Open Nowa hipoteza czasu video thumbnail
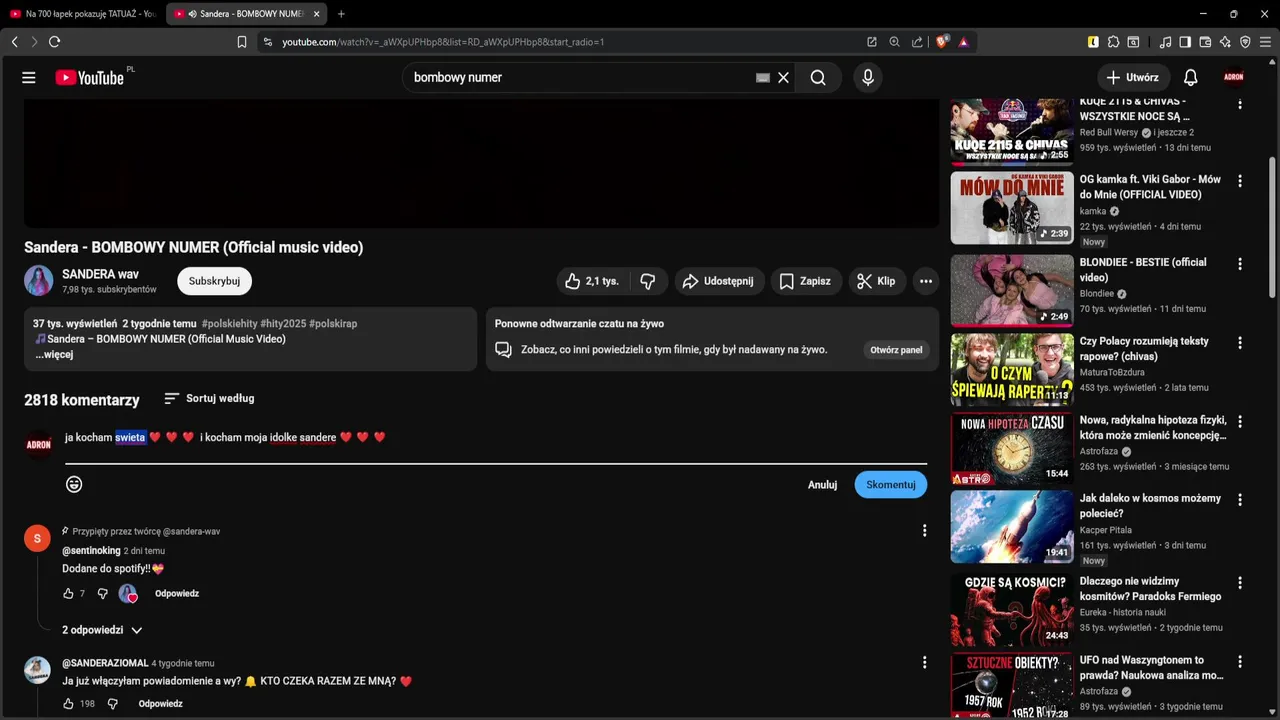 click(1012, 449)
